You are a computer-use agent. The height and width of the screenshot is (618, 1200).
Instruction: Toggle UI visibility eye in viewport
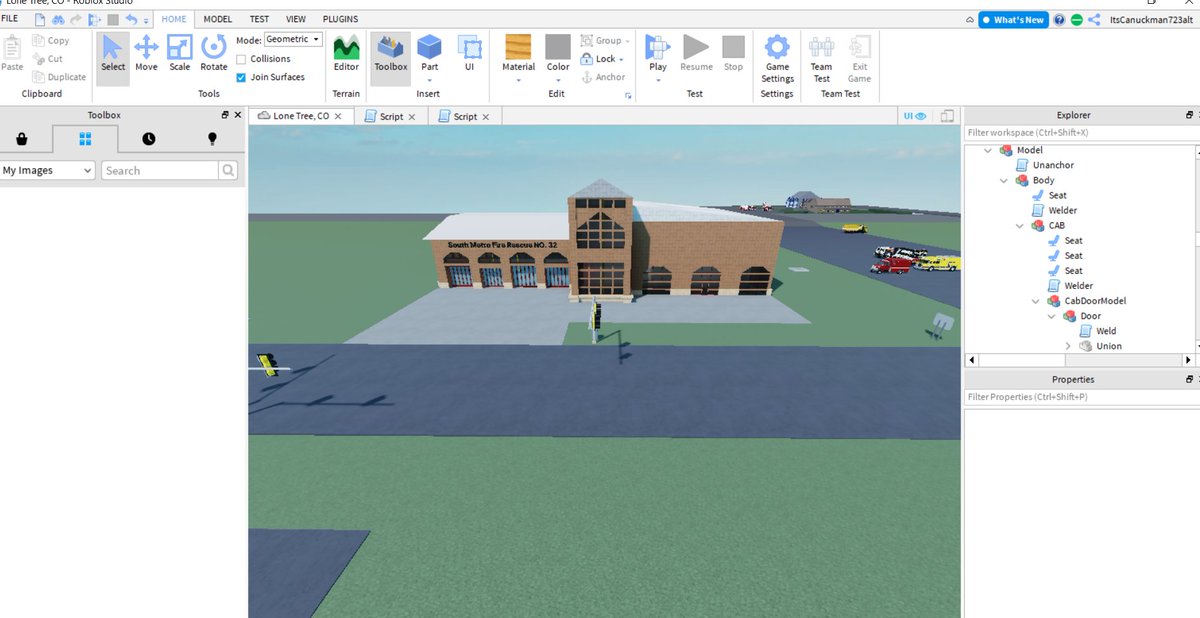tap(916, 116)
